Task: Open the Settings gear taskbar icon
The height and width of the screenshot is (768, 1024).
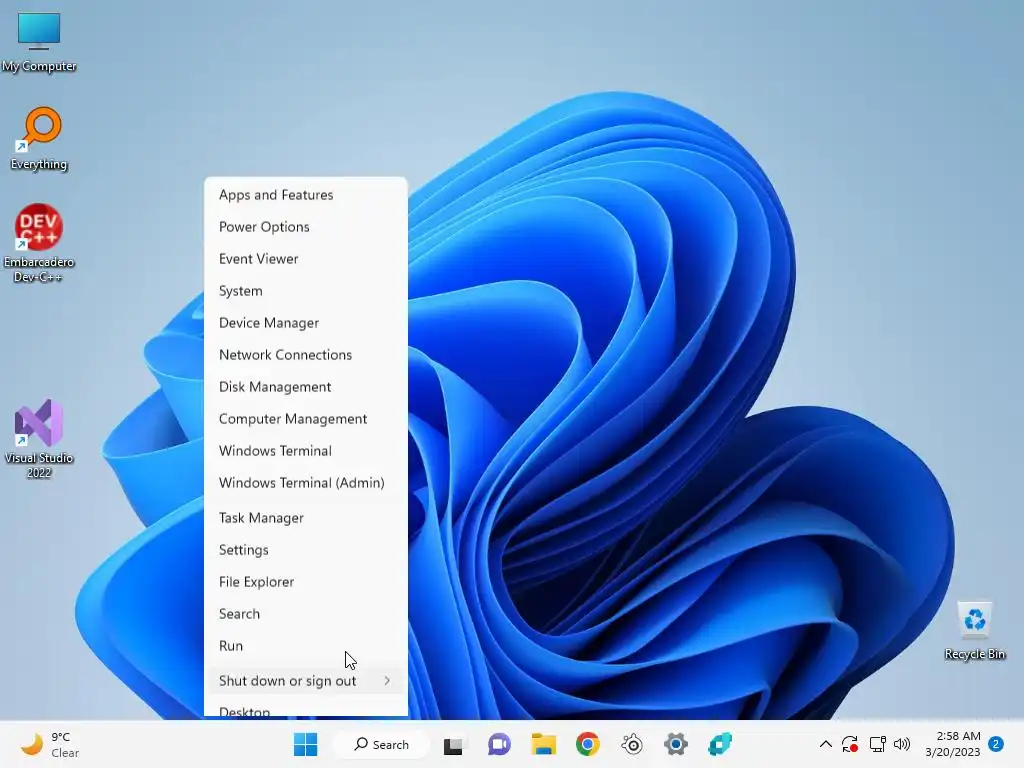Action: [x=676, y=744]
